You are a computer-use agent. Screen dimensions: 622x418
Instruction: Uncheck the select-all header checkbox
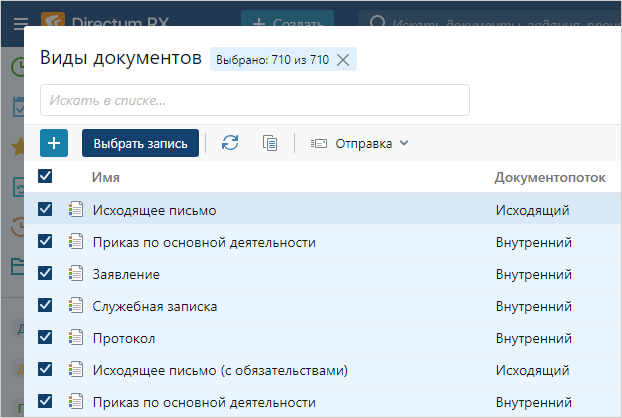[45, 177]
